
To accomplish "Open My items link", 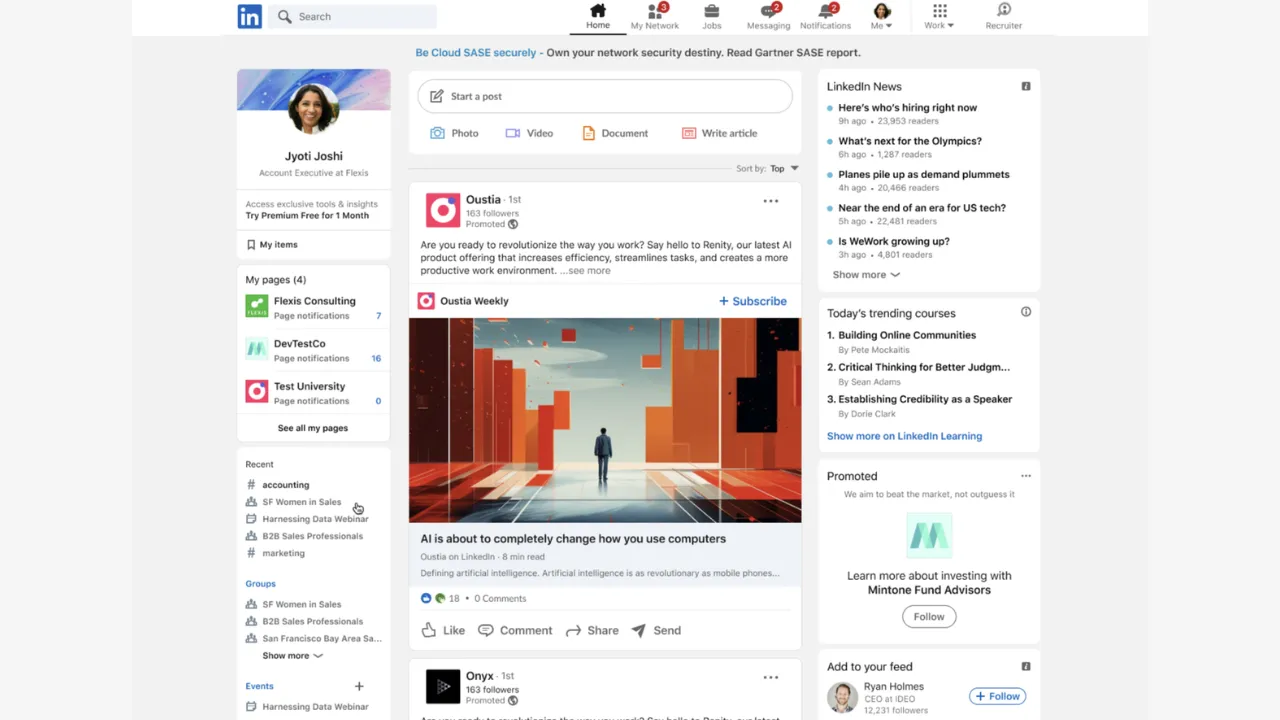I will click(x=272, y=244).
